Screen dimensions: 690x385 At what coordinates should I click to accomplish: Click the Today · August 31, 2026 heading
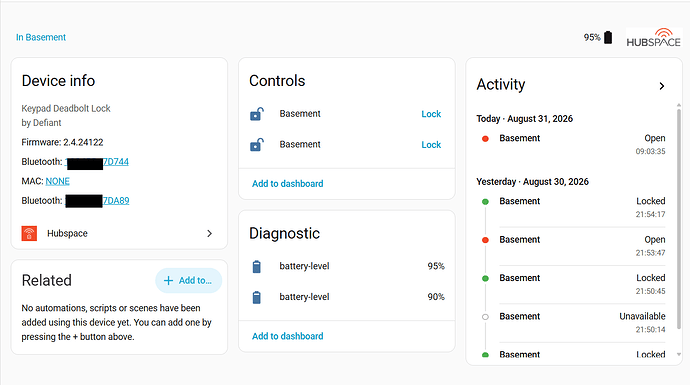(x=525, y=119)
